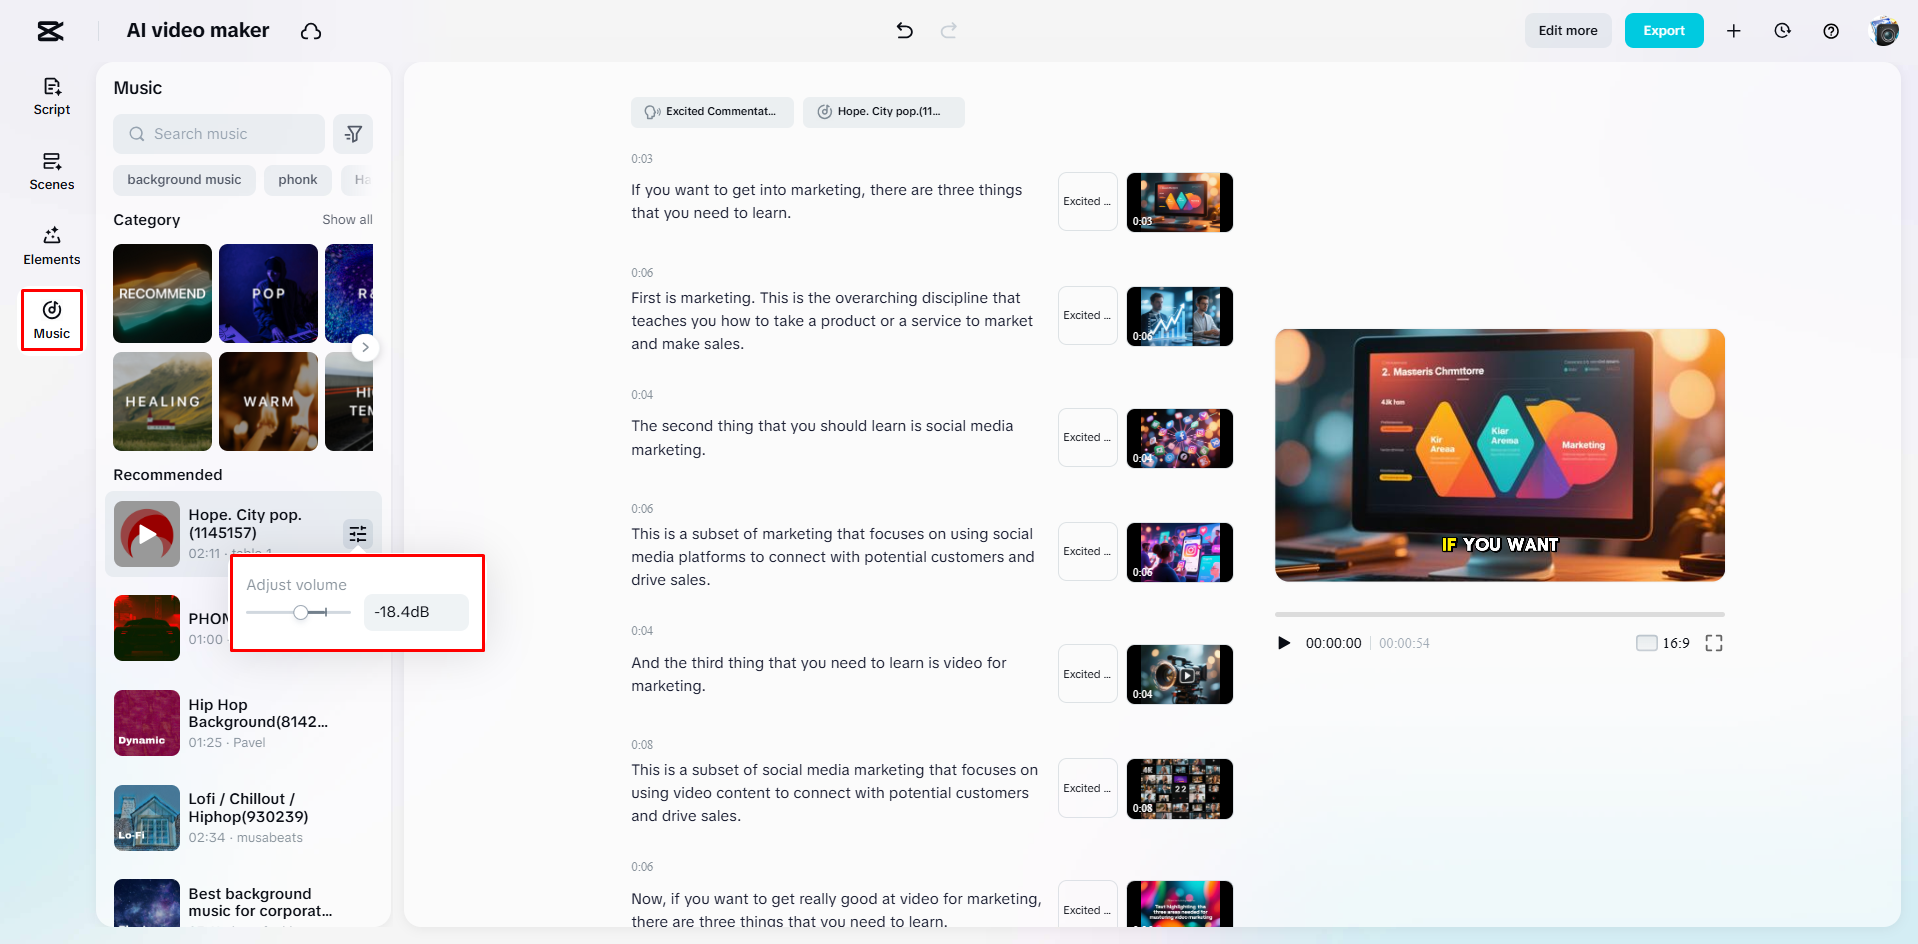Image resolution: width=1918 pixels, height=944 pixels.
Task: Select the Music tab in sidebar
Action: (x=52, y=320)
